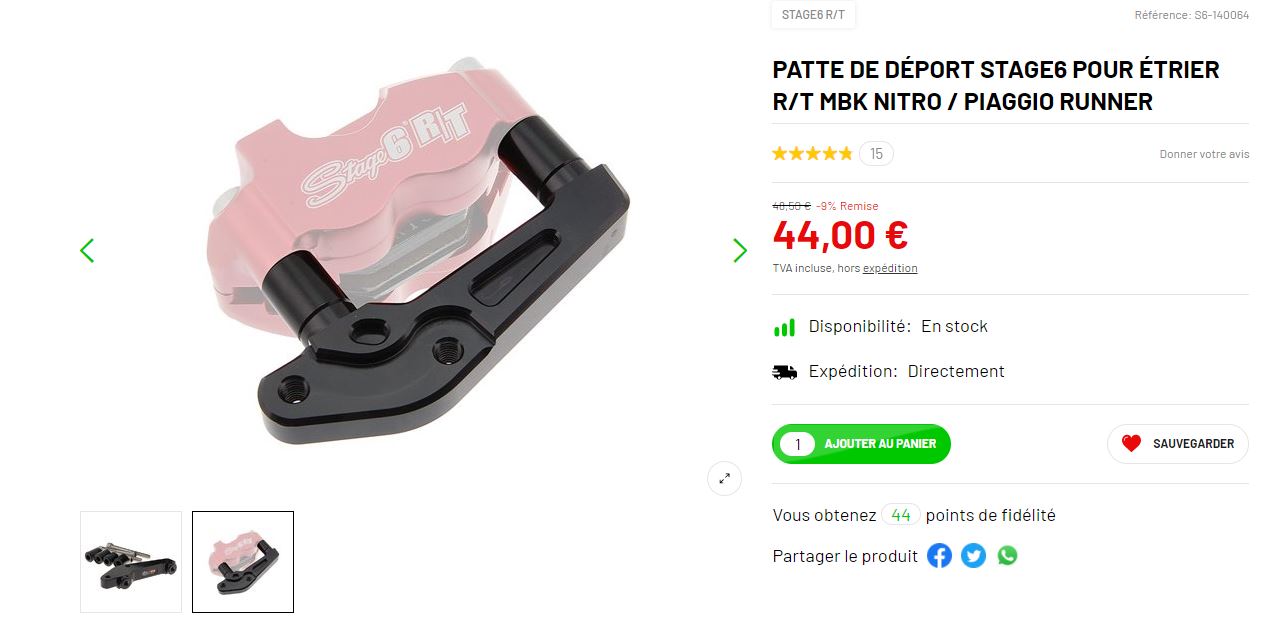Screen dimensions: 1281x641
Task: Open fullscreen image view with expand icon
Action: point(725,478)
